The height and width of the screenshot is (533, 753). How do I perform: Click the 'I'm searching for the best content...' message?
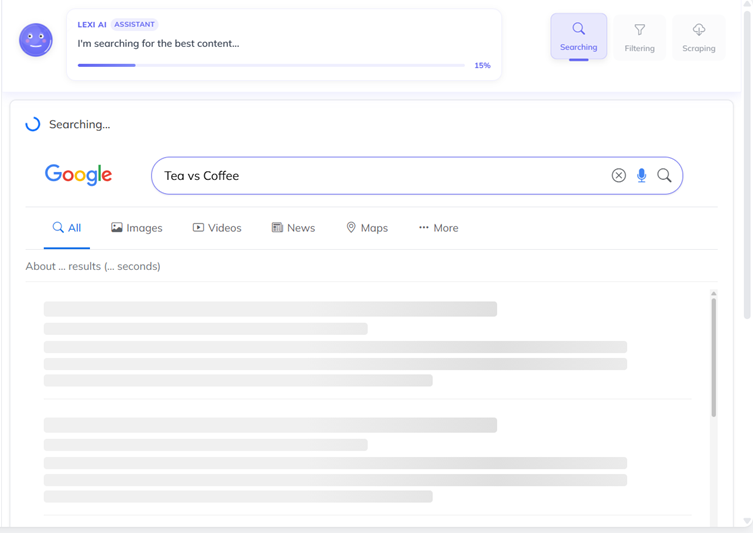point(158,44)
